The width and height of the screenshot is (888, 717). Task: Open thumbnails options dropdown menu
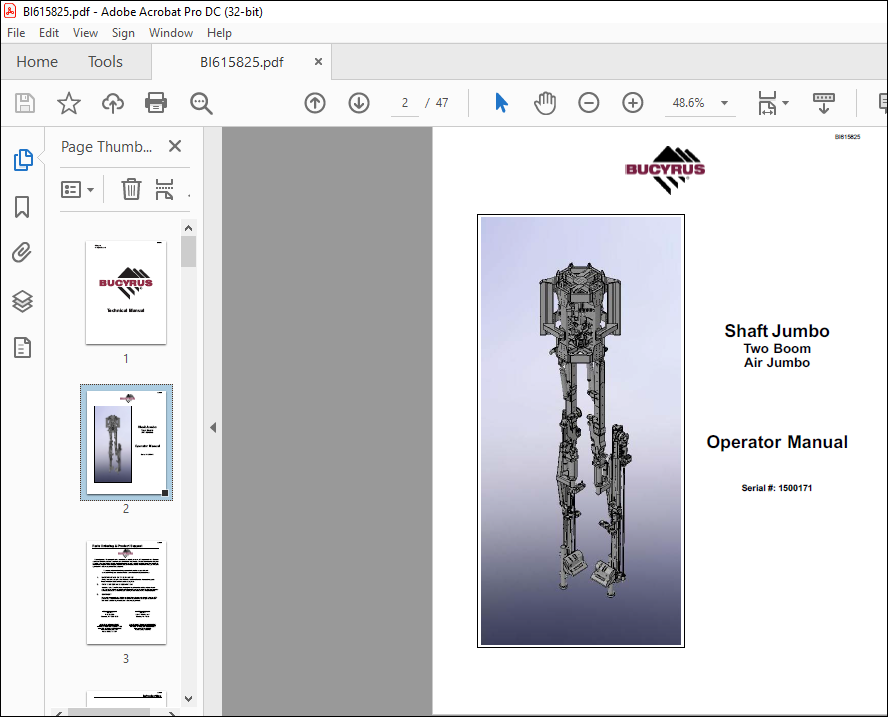tap(77, 189)
